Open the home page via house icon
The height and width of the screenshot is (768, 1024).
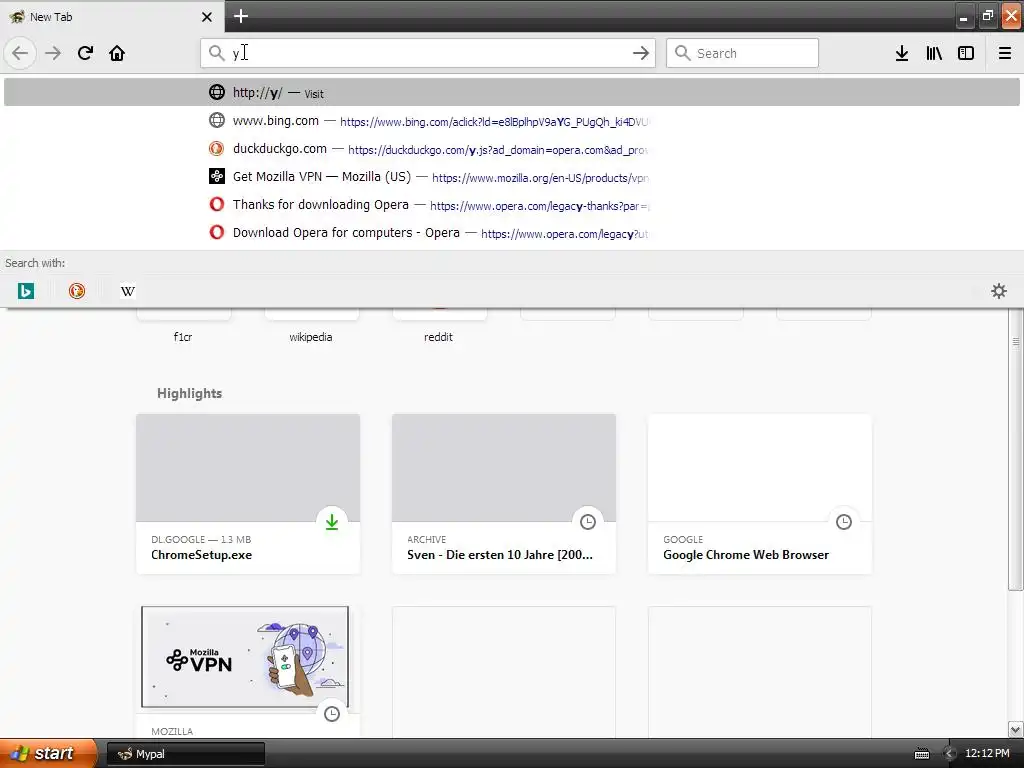tap(117, 53)
